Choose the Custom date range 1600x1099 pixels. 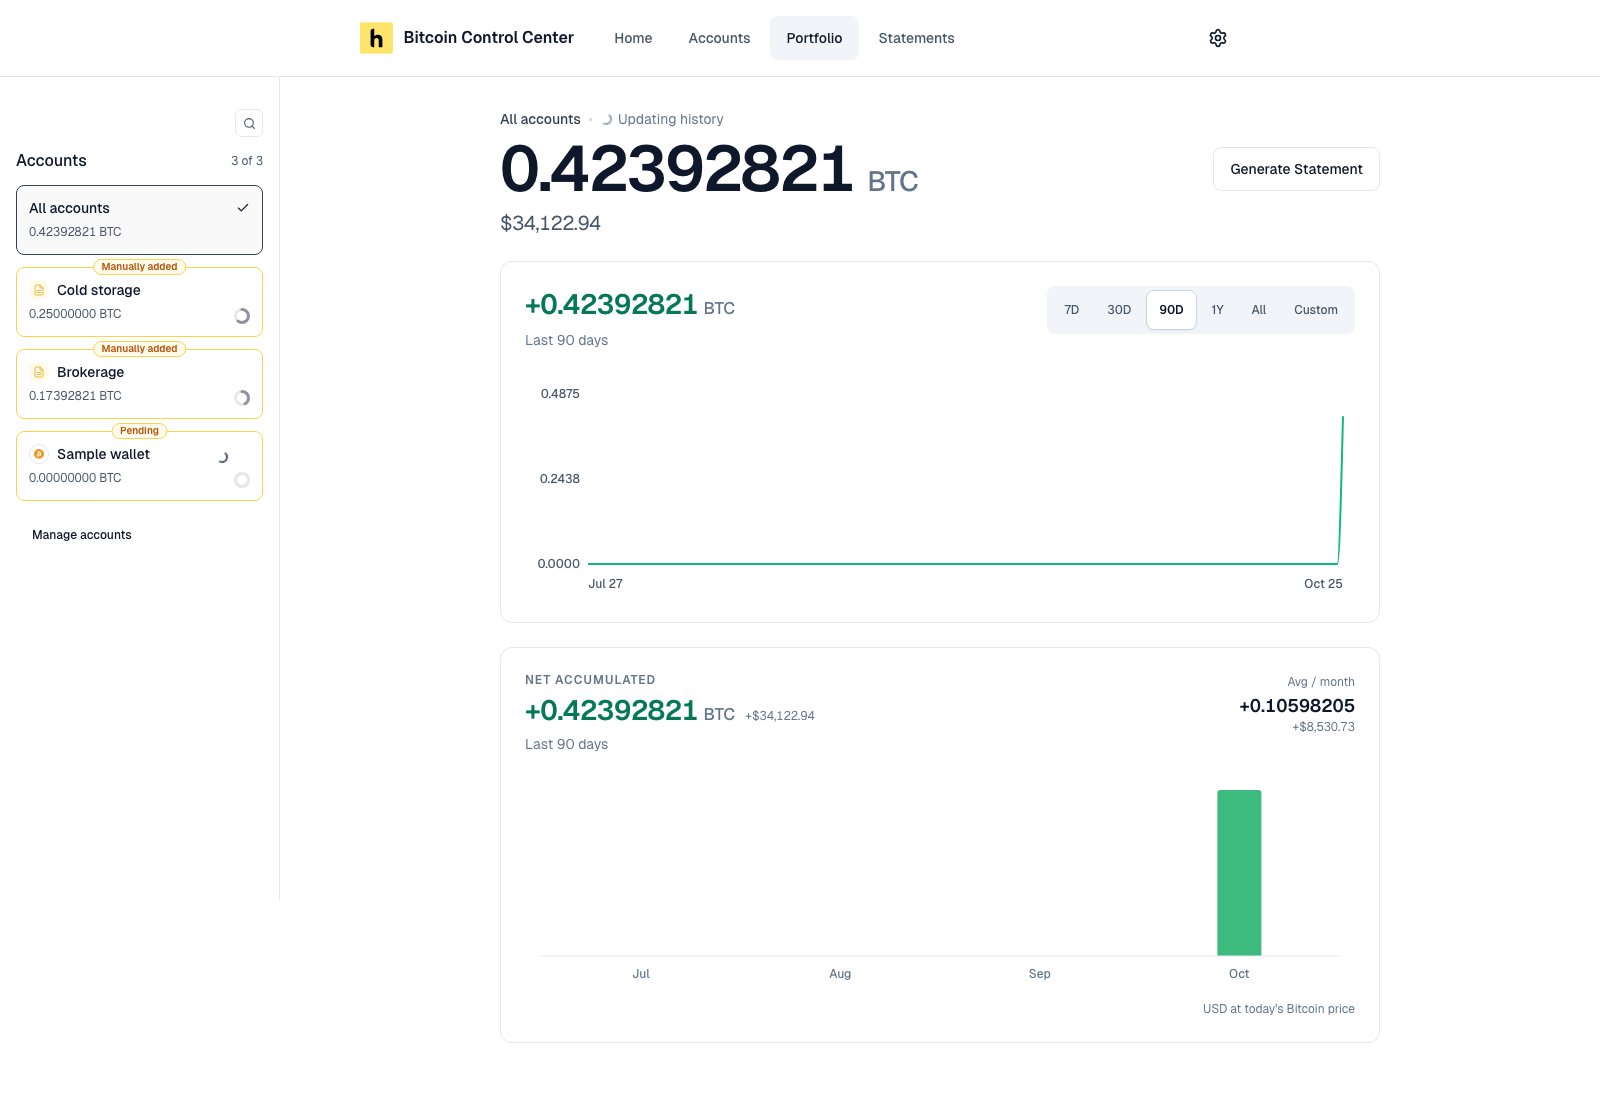(1316, 310)
